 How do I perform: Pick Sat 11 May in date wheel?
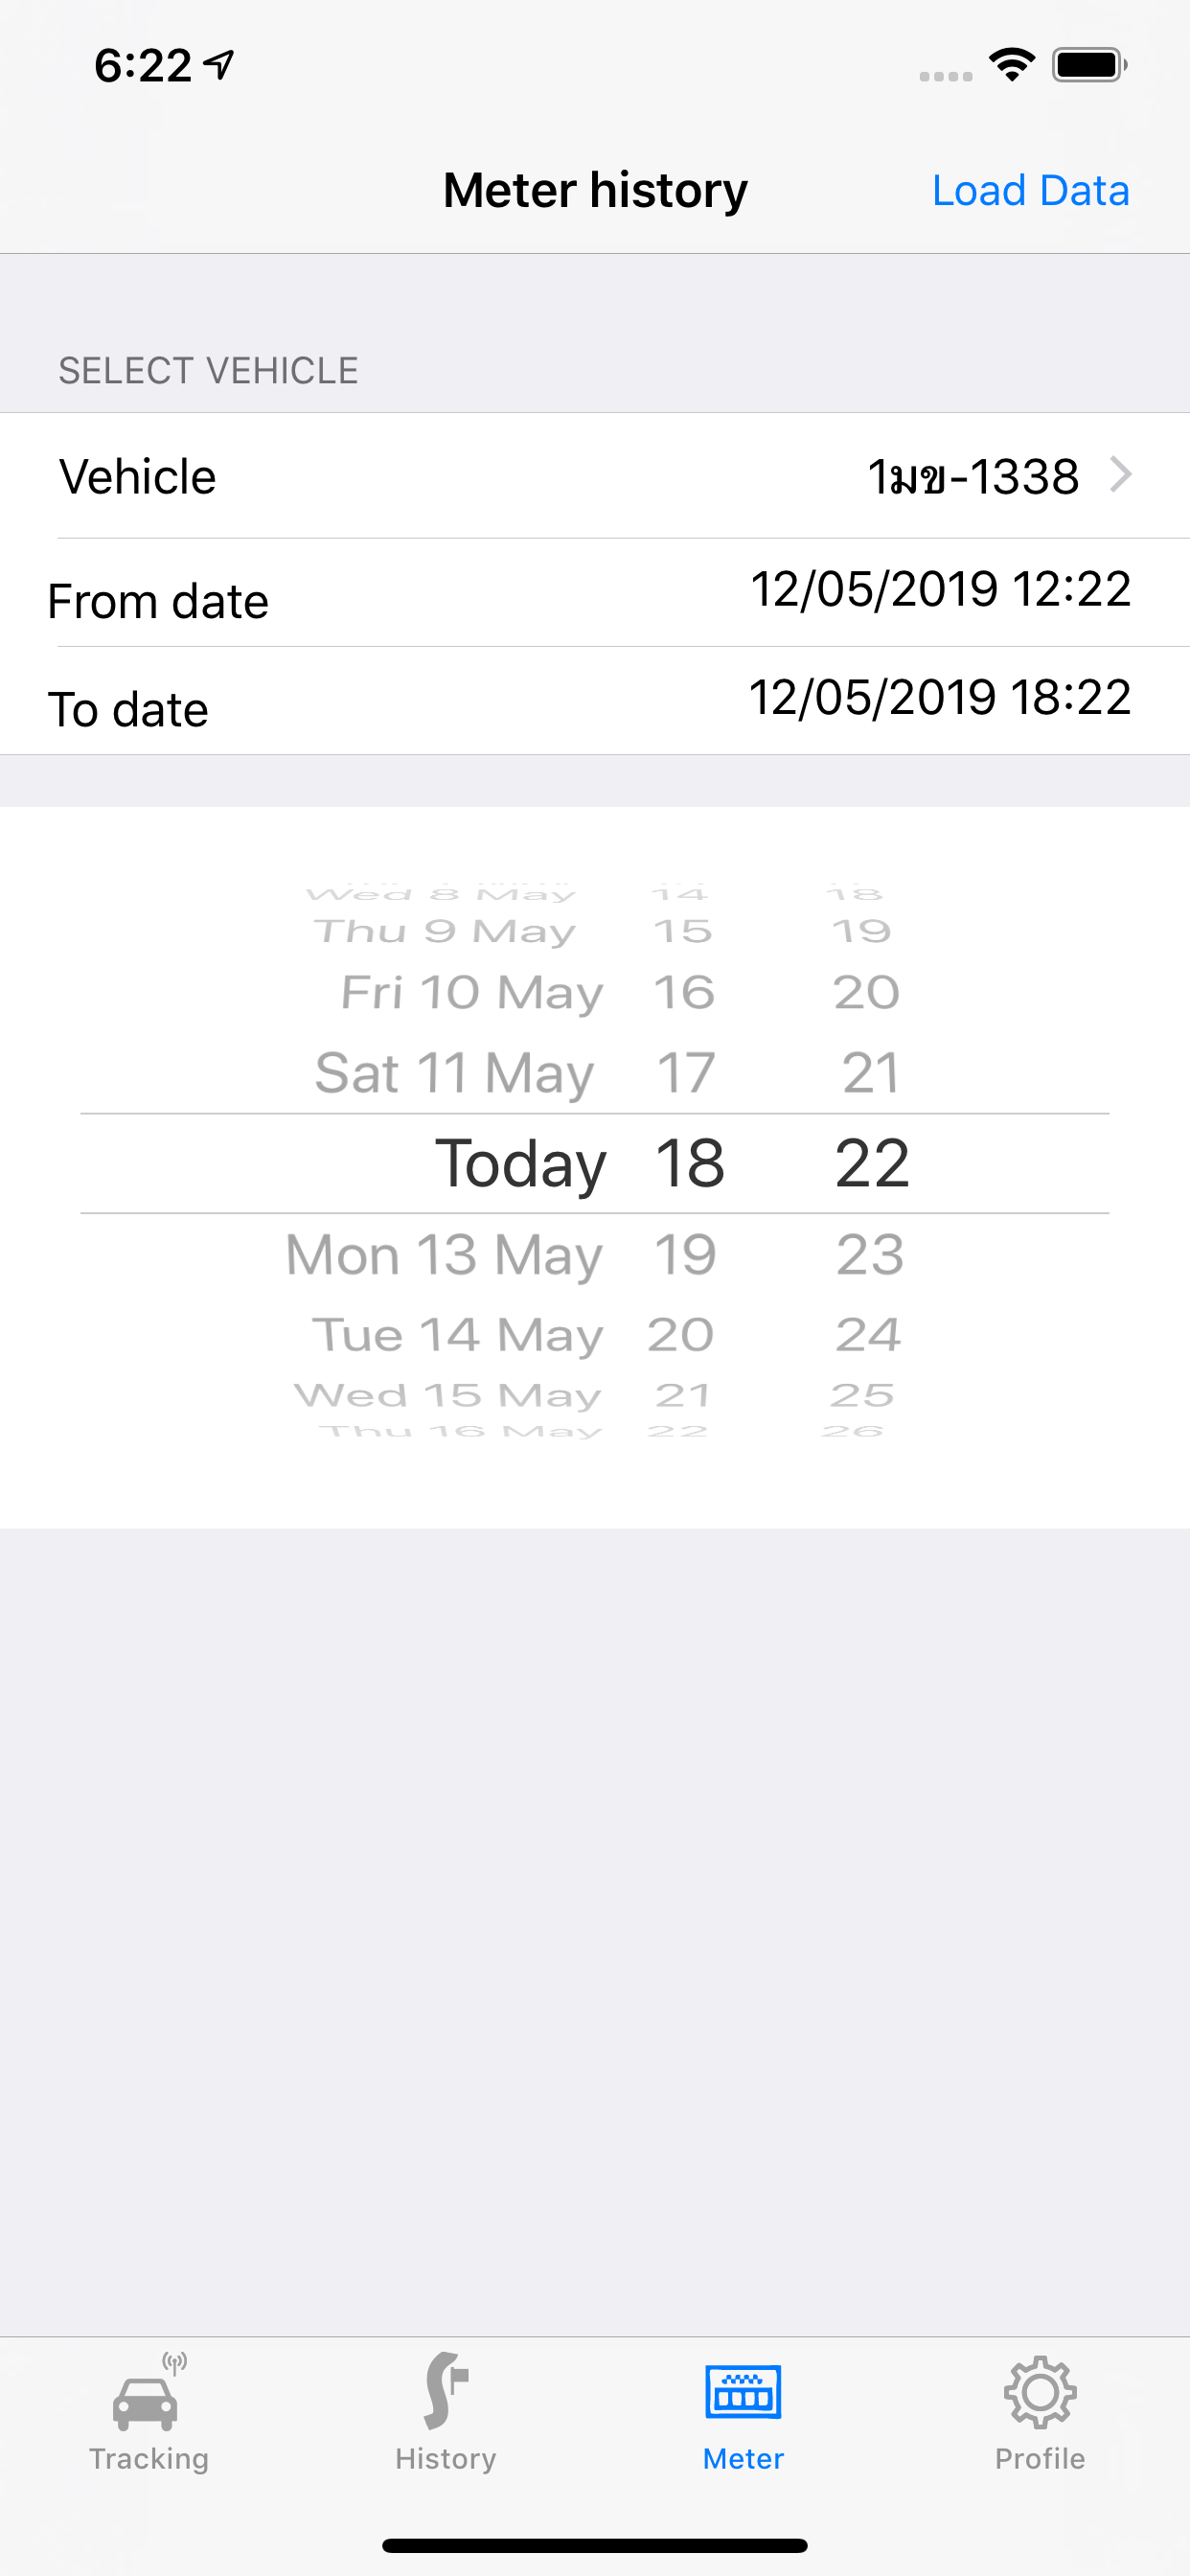455,1073
